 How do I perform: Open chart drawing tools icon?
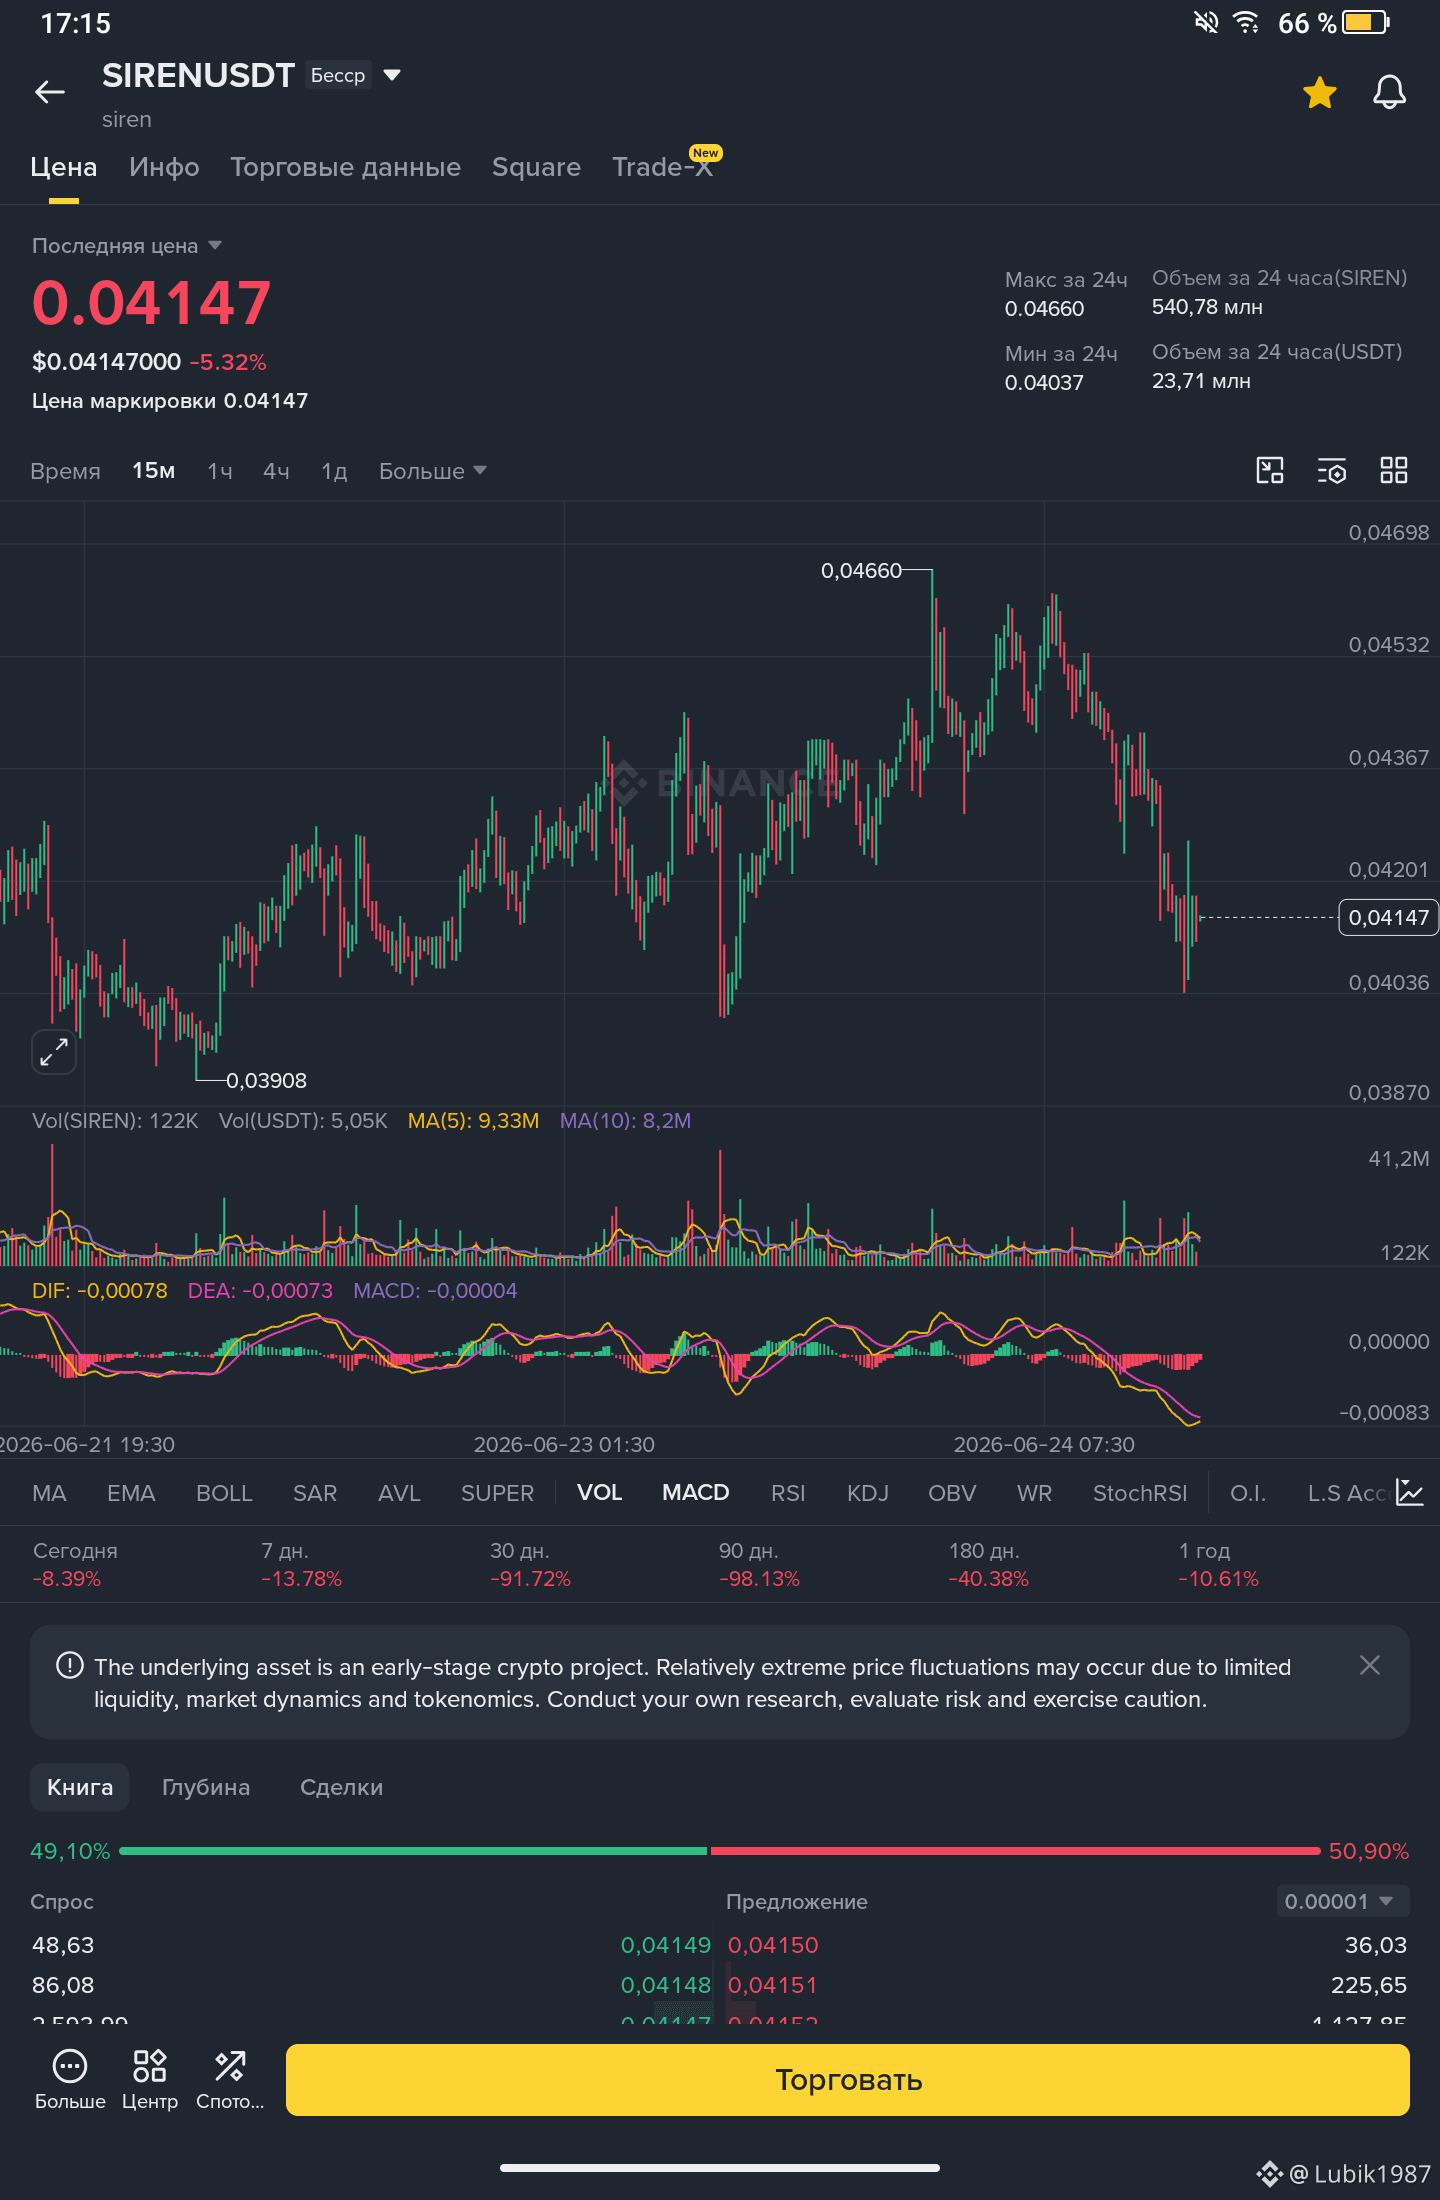[1270, 470]
